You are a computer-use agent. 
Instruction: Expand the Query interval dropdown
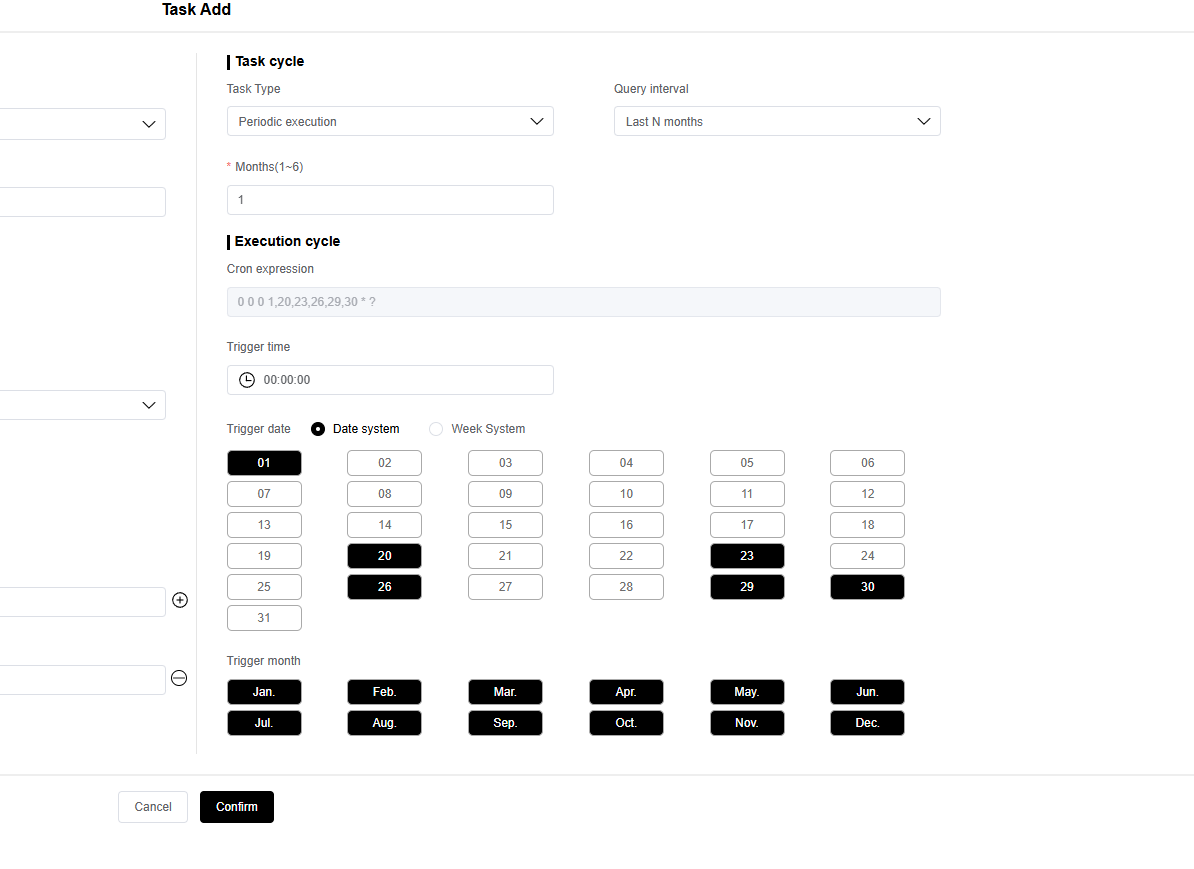[777, 121]
